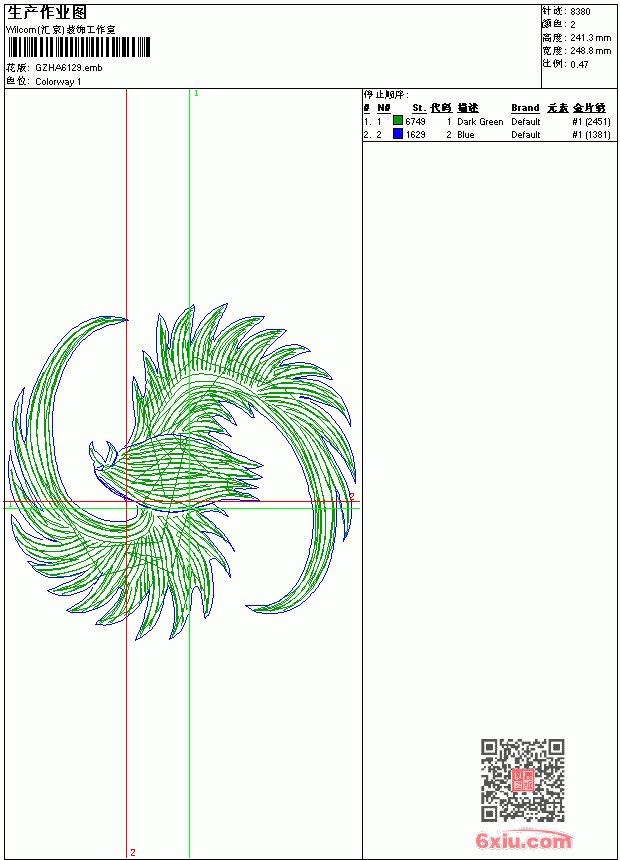Click the green marker 1 at the horizontal line's left end
The image size is (620, 860).
[10, 504]
